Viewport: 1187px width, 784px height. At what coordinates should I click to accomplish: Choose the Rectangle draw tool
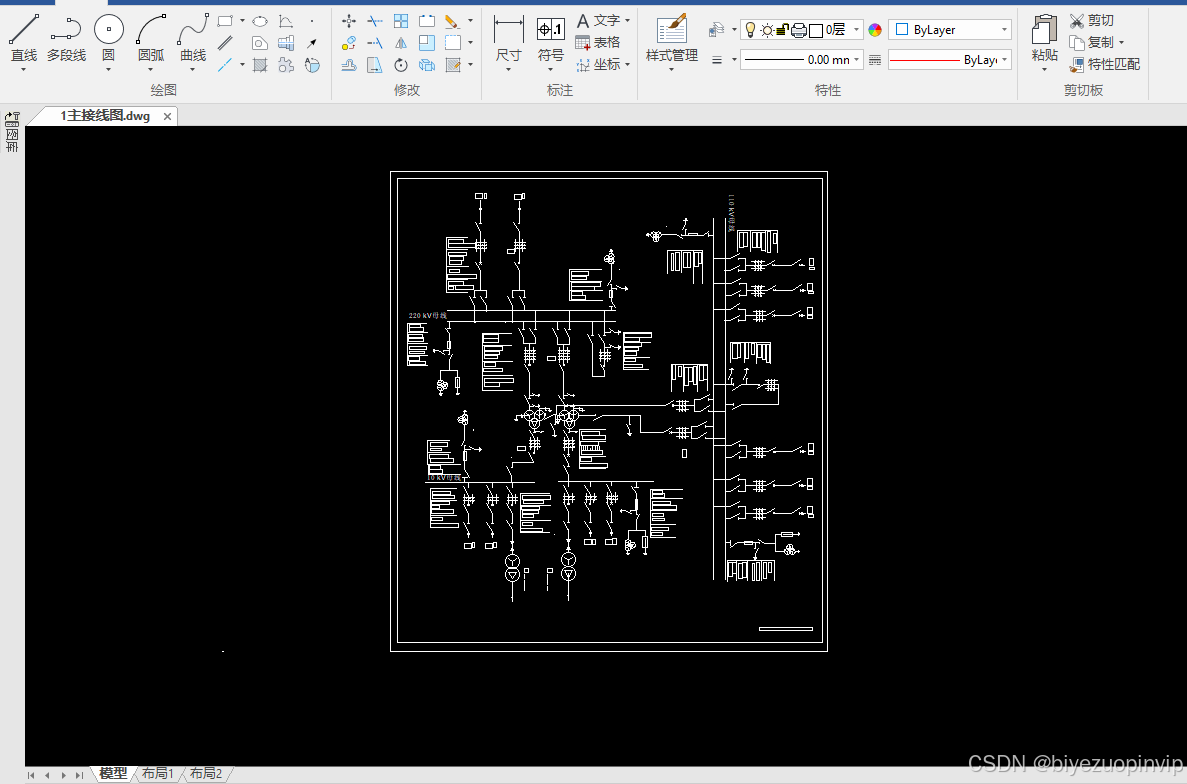pos(225,21)
